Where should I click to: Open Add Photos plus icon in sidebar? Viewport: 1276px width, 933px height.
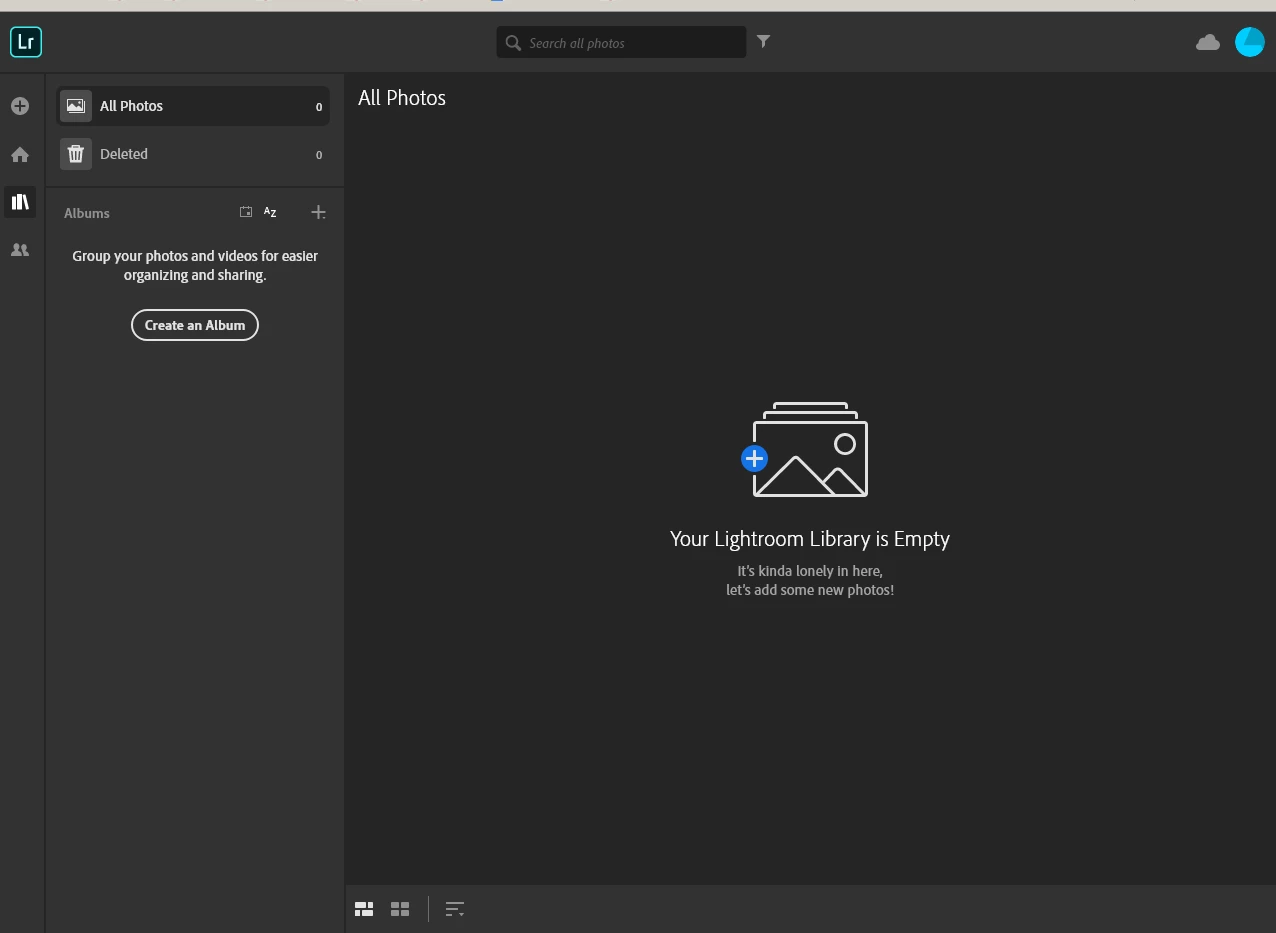pos(20,105)
